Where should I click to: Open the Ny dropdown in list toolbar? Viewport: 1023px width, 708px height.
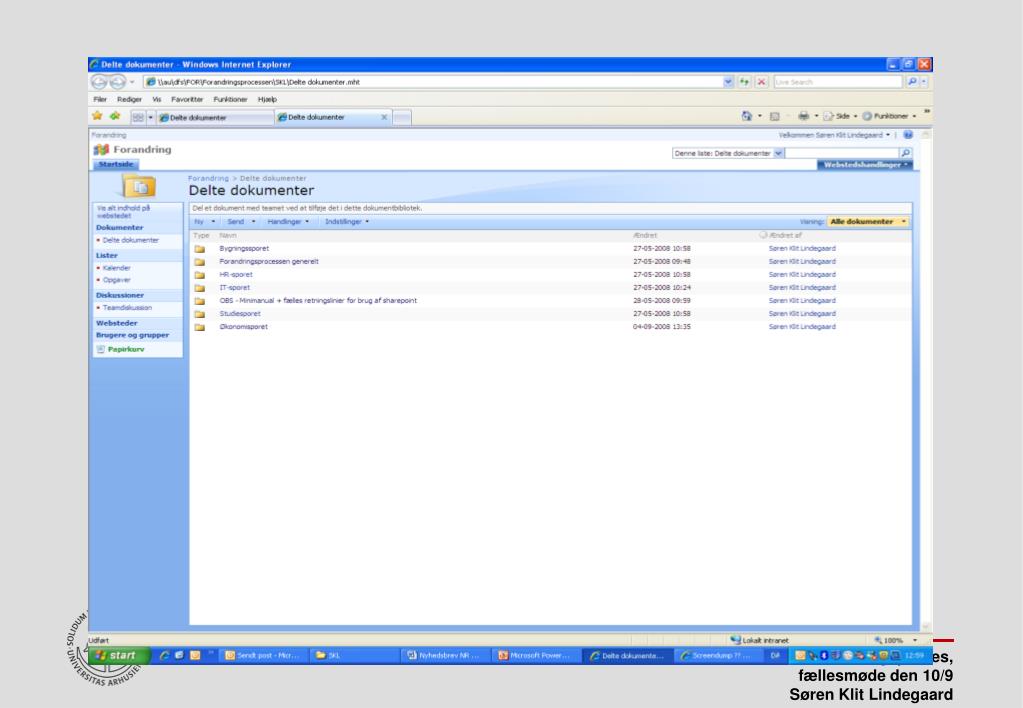(x=204, y=222)
